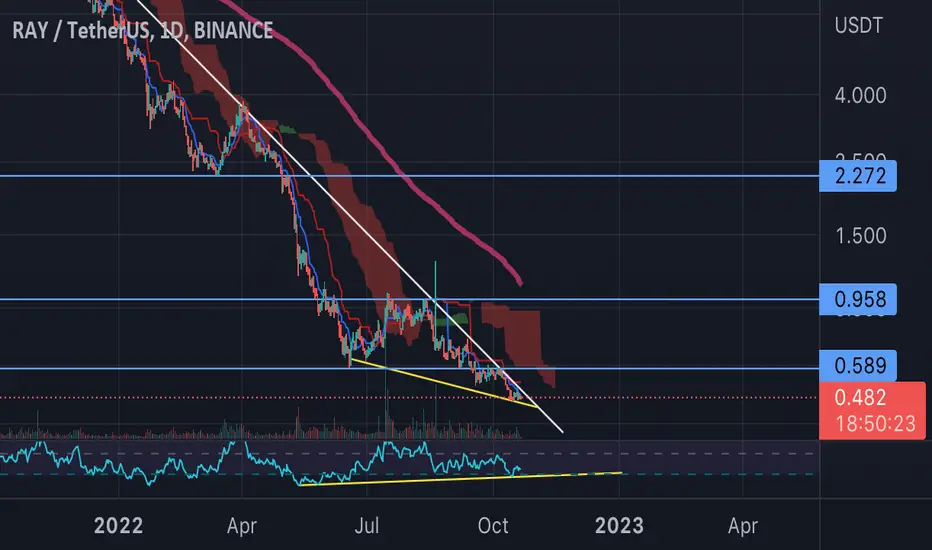Viewport: 932px width, 550px height.
Task: Click the Apr label after 2023
Action: (x=742, y=526)
